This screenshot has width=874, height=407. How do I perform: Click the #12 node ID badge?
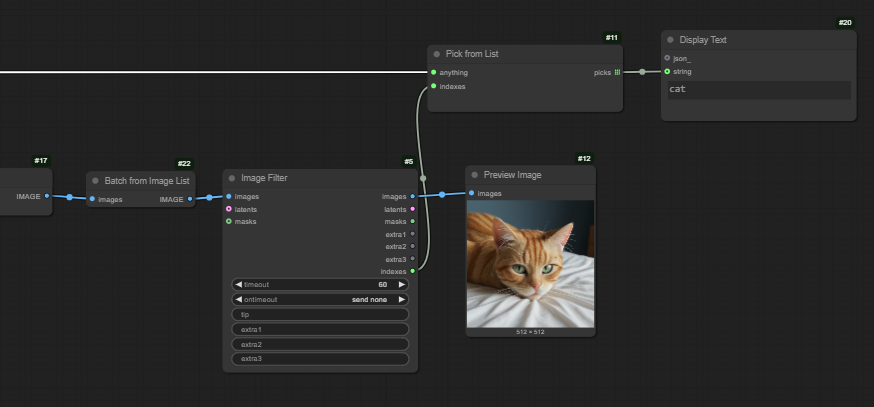click(584, 158)
